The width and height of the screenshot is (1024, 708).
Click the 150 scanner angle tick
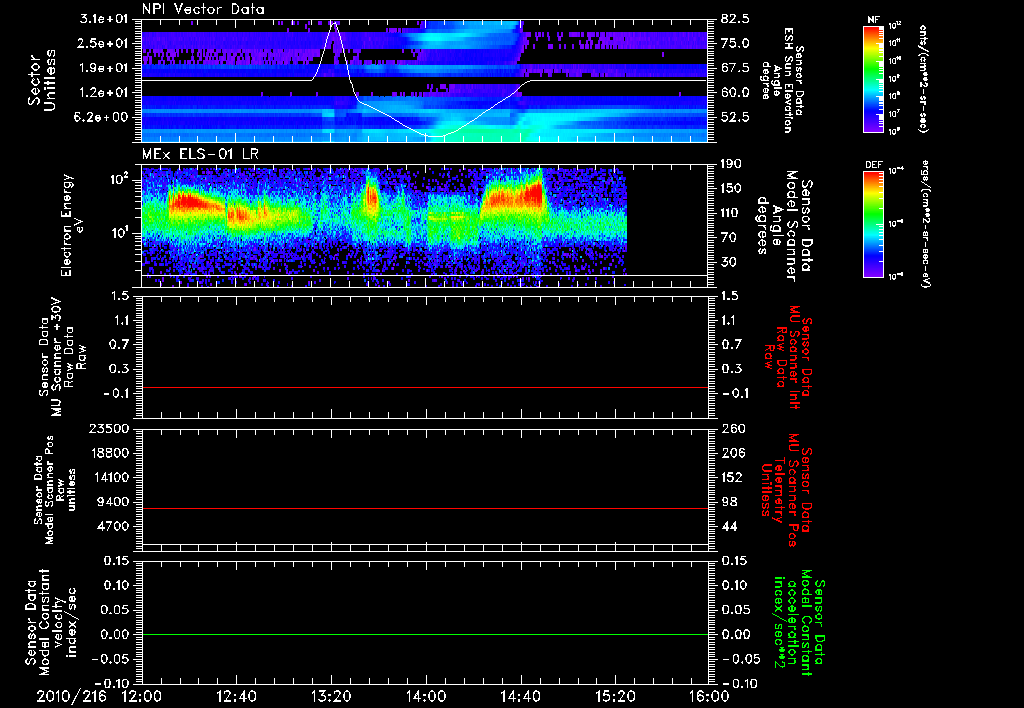pos(732,189)
